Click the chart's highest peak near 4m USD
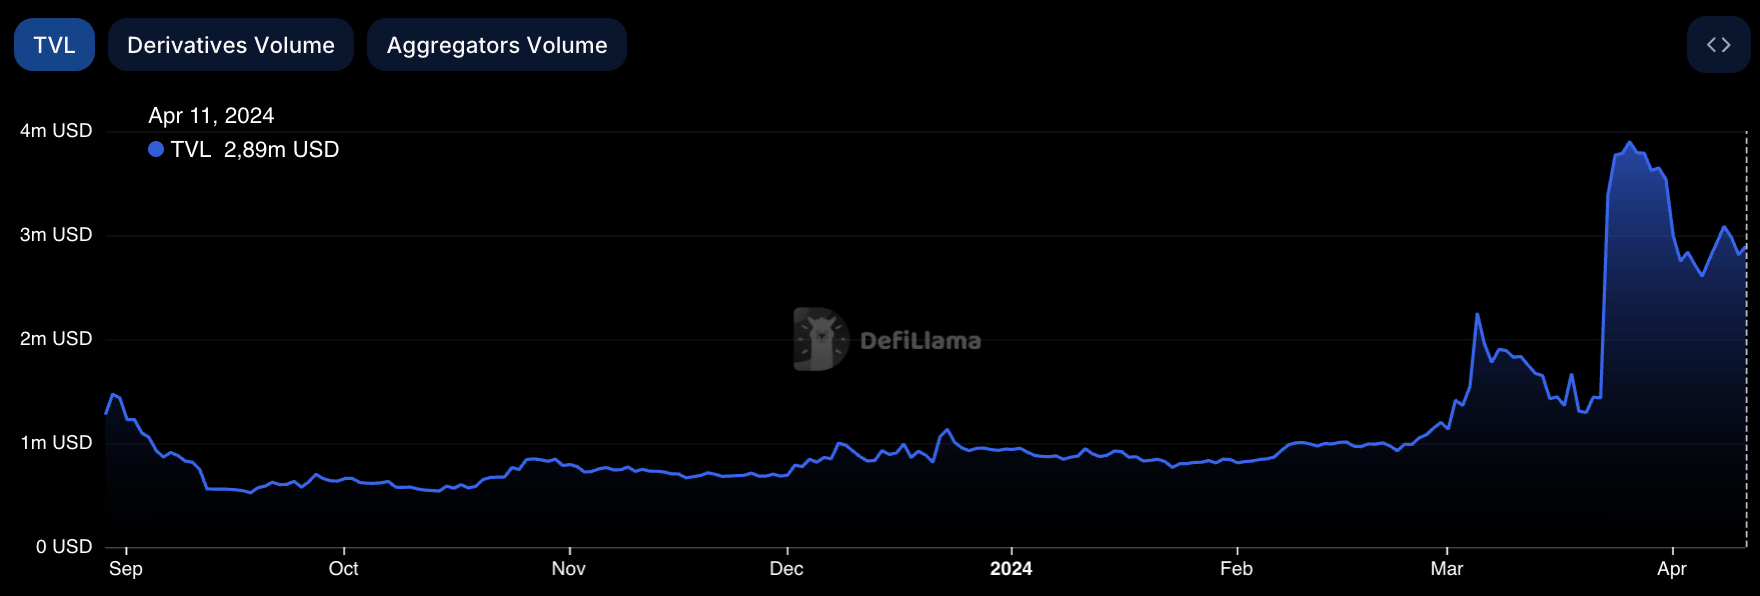Image resolution: width=1760 pixels, height=596 pixels. [1630, 143]
